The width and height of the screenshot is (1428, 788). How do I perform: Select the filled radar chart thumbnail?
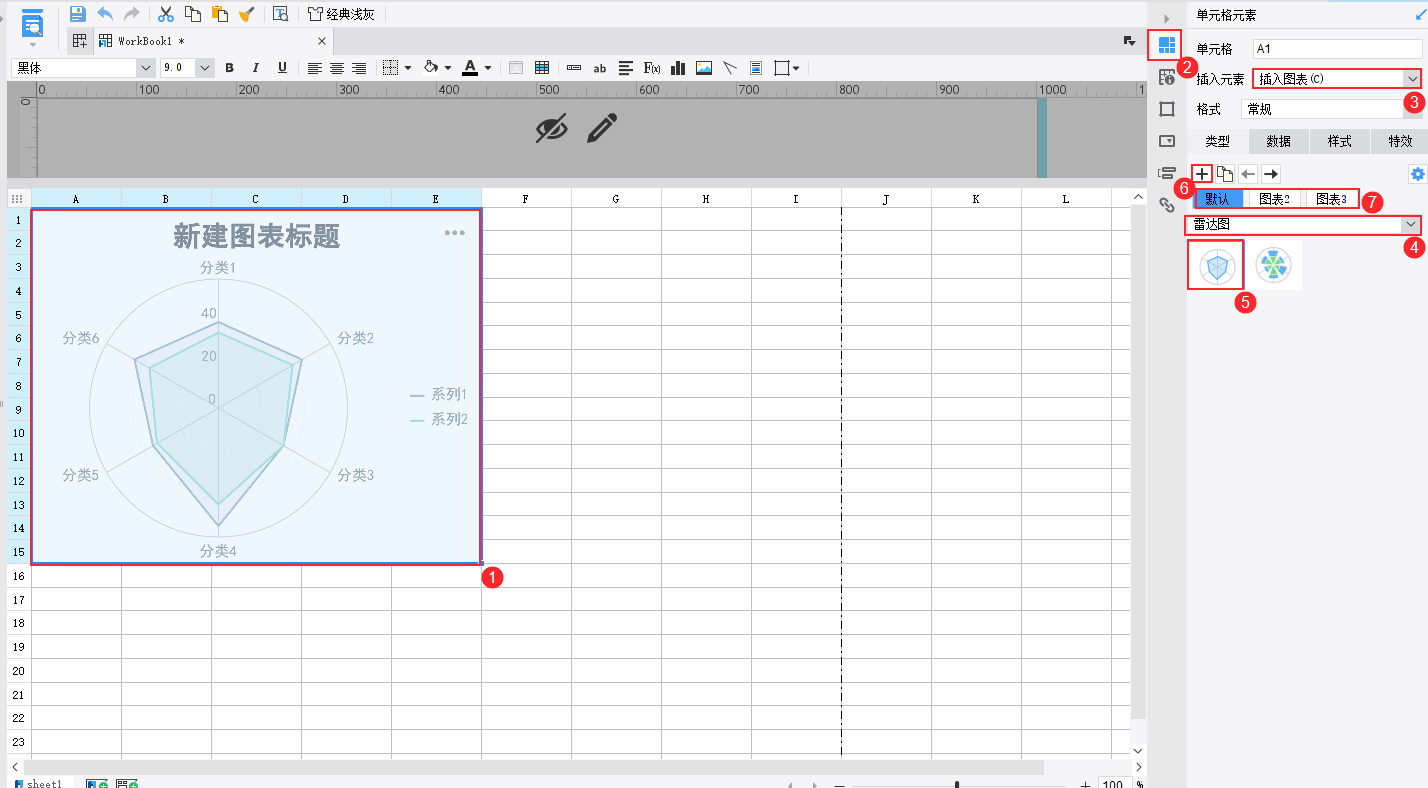[x=1216, y=265]
